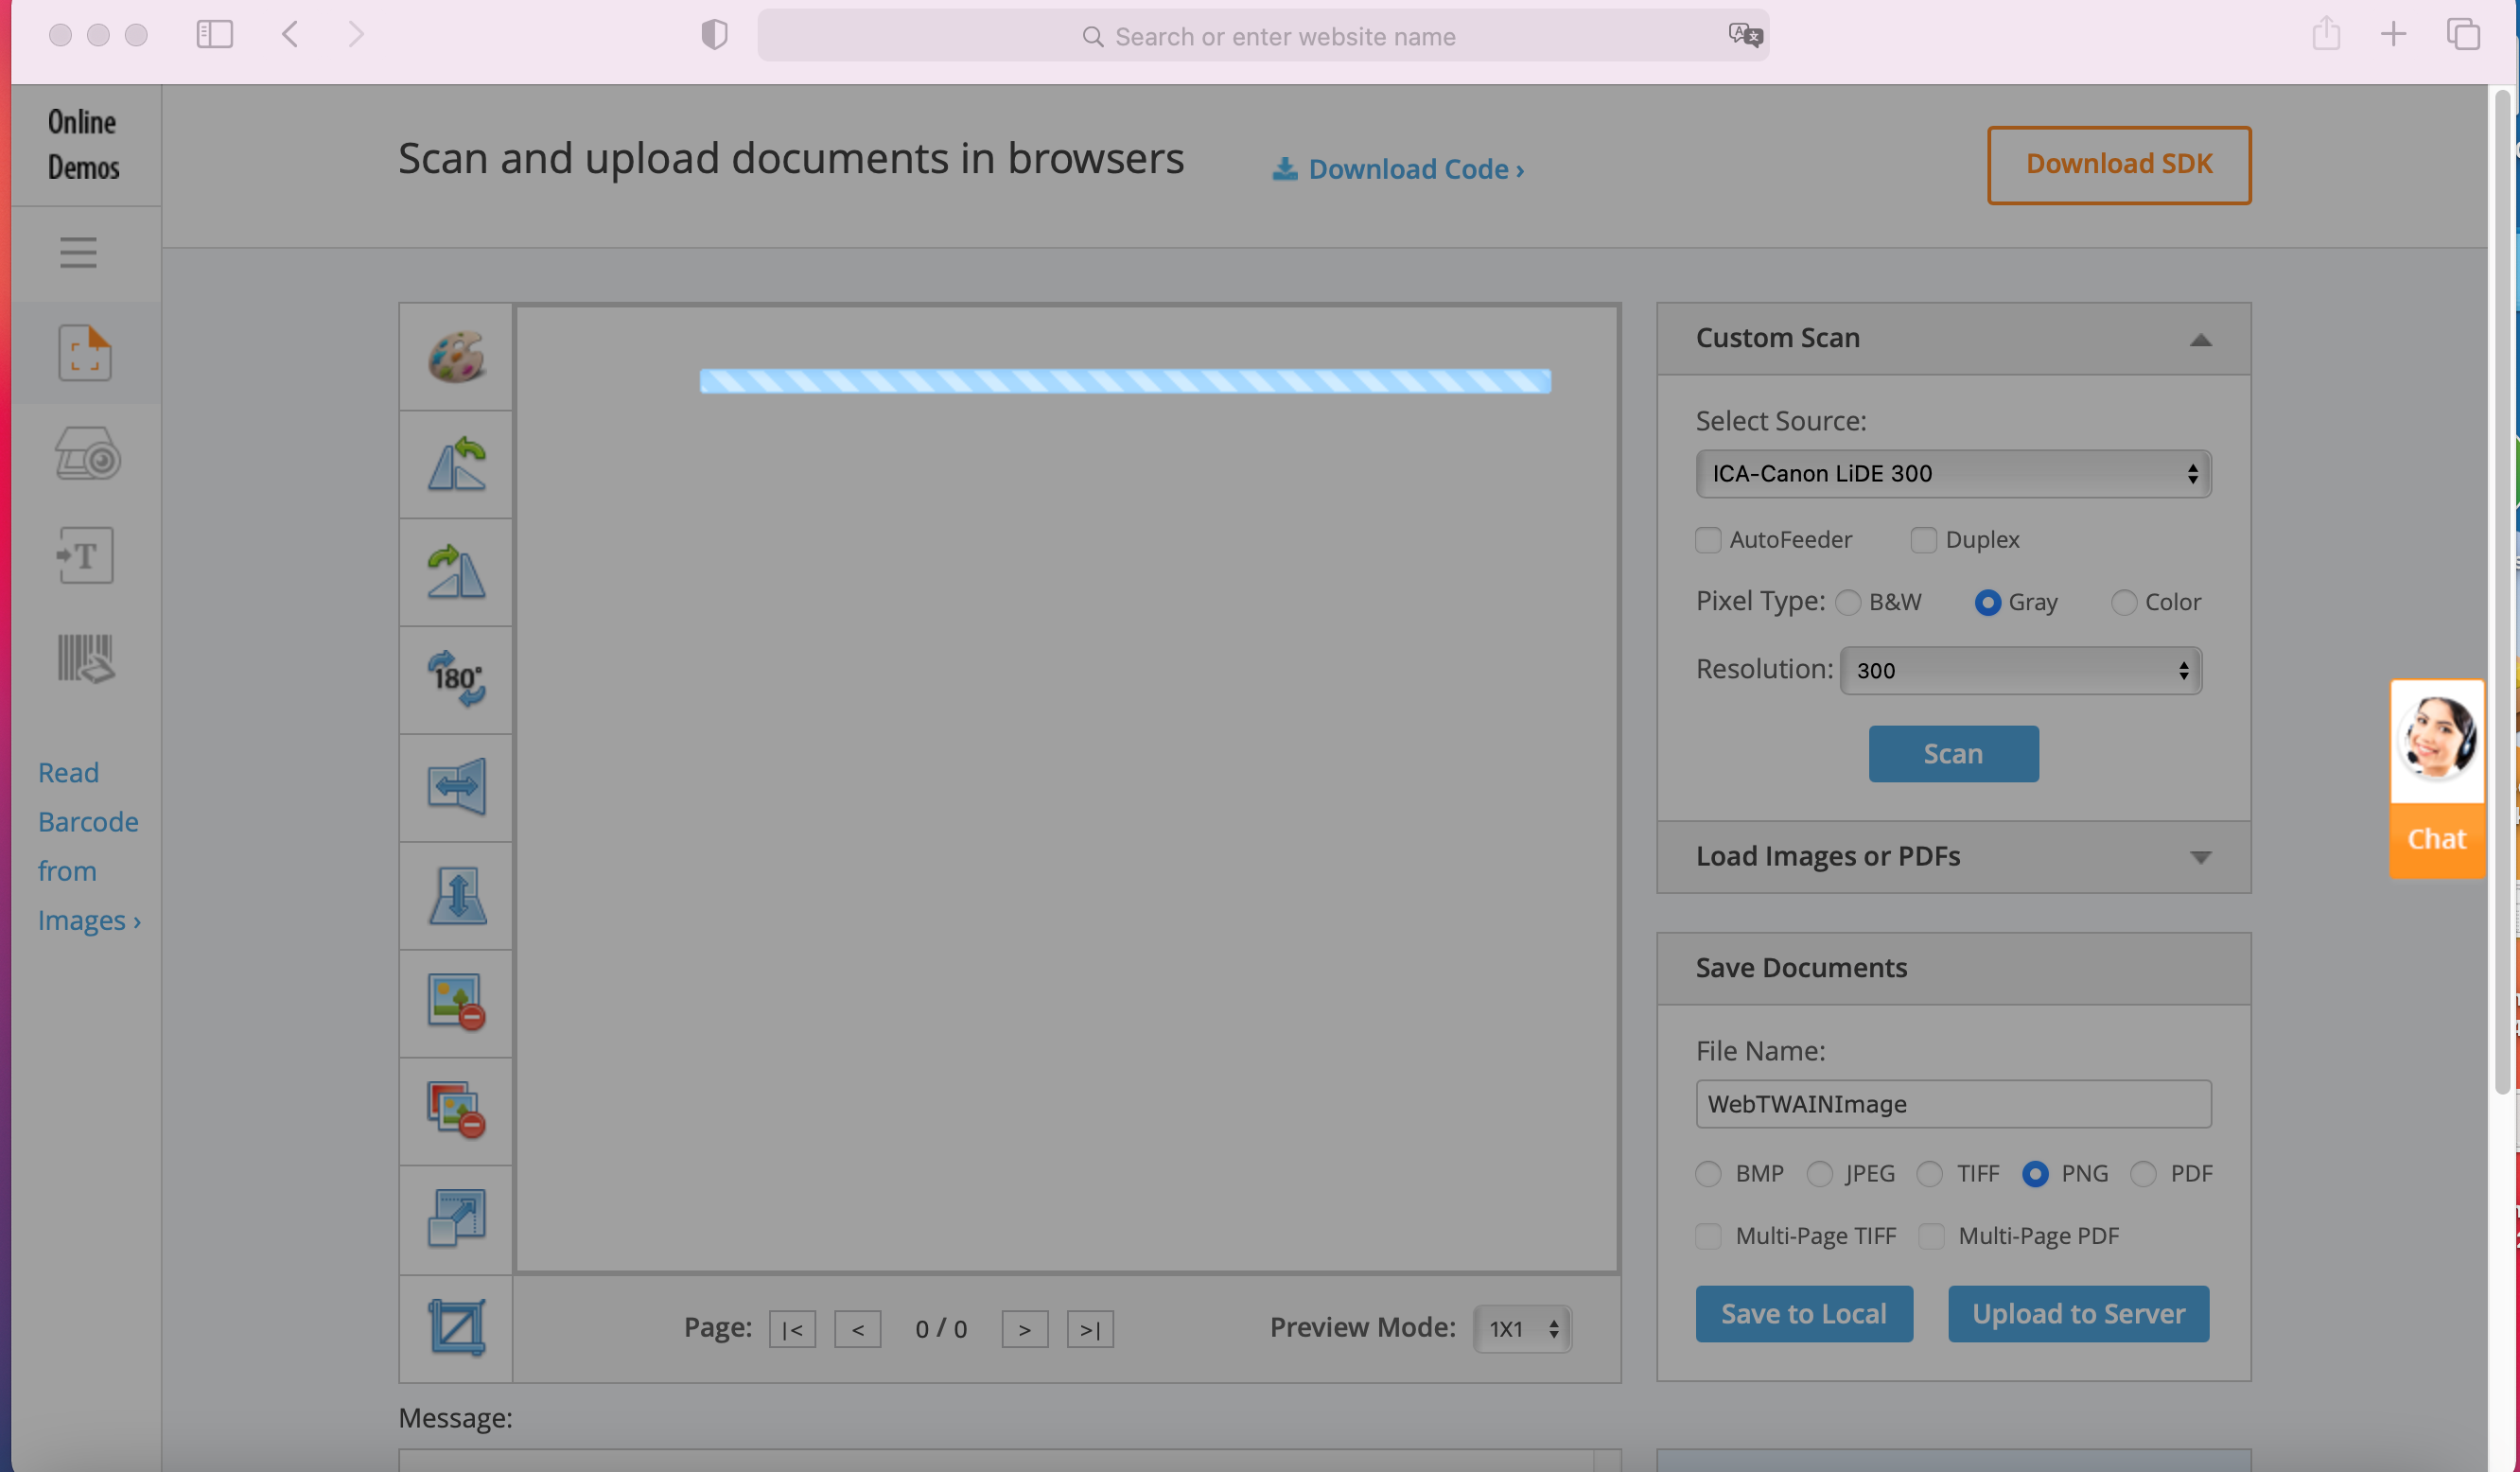Click the remove selected image icon
Viewport: 2520px width, 1472px height.
pyautogui.click(x=456, y=1002)
